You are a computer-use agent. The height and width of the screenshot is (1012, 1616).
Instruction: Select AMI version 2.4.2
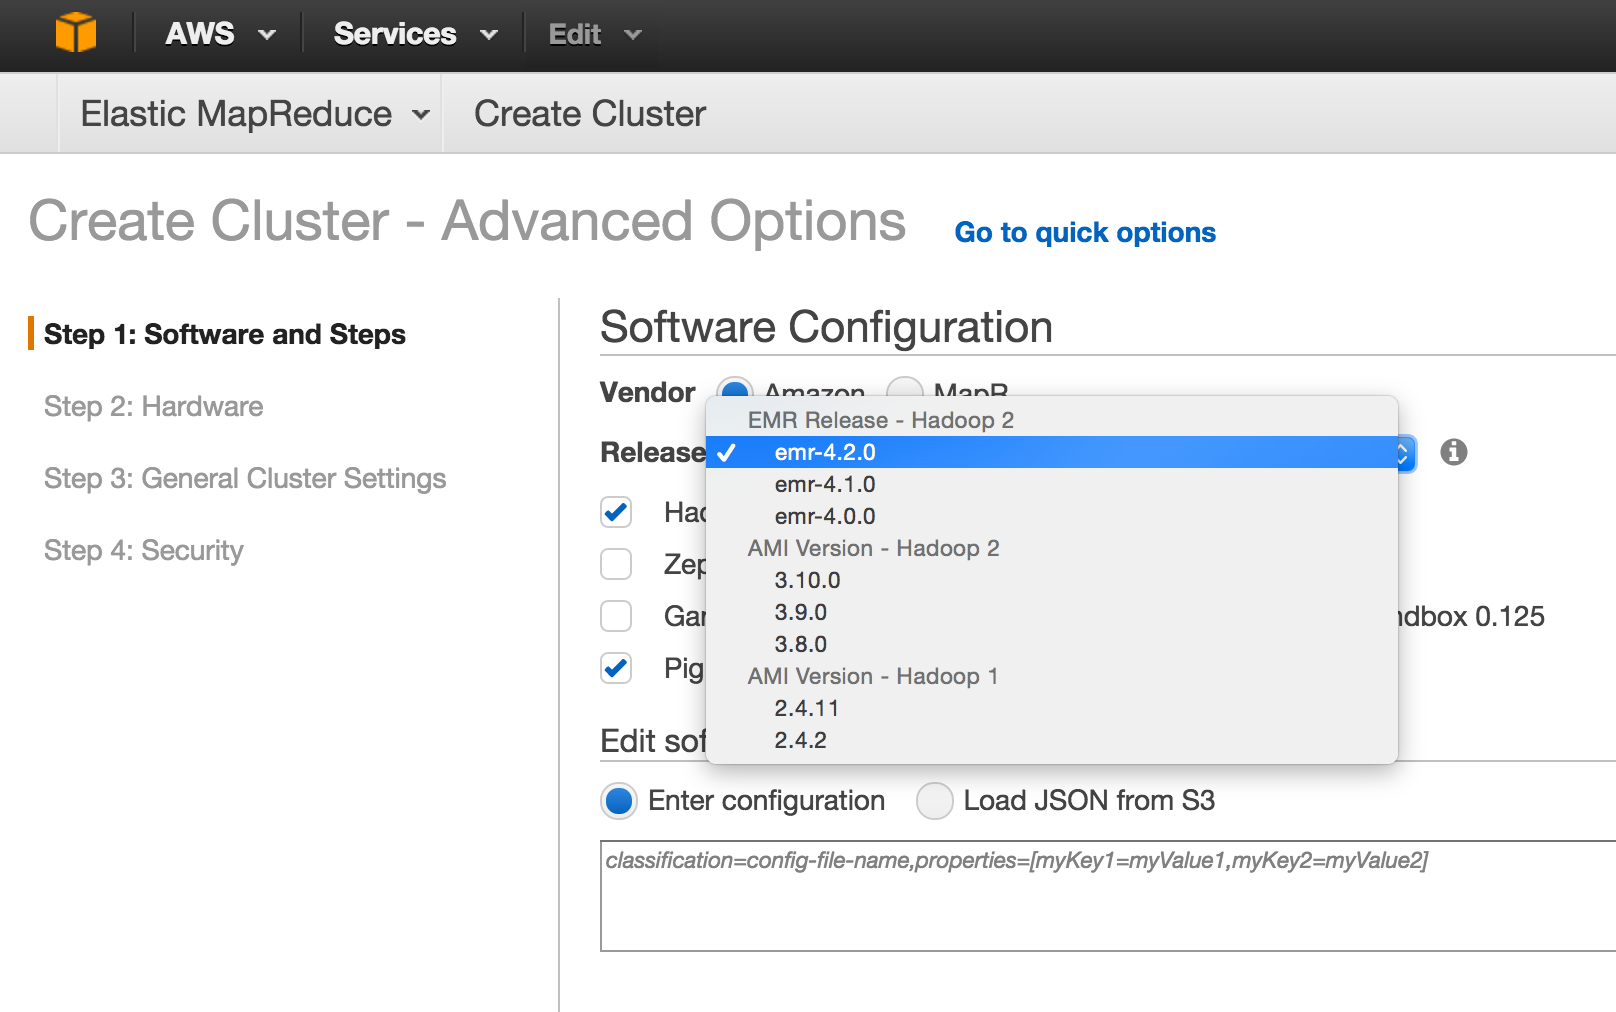tap(800, 740)
